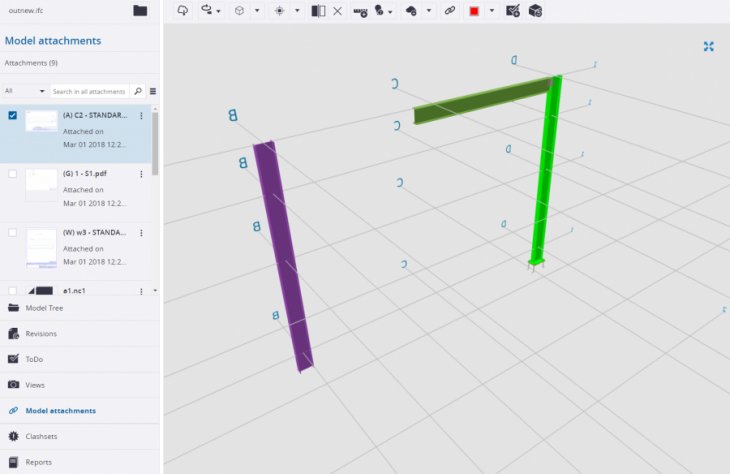Image resolution: width=730 pixels, height=474 pixels.
Task: Open the Revisions section
Action: [41, 333]
